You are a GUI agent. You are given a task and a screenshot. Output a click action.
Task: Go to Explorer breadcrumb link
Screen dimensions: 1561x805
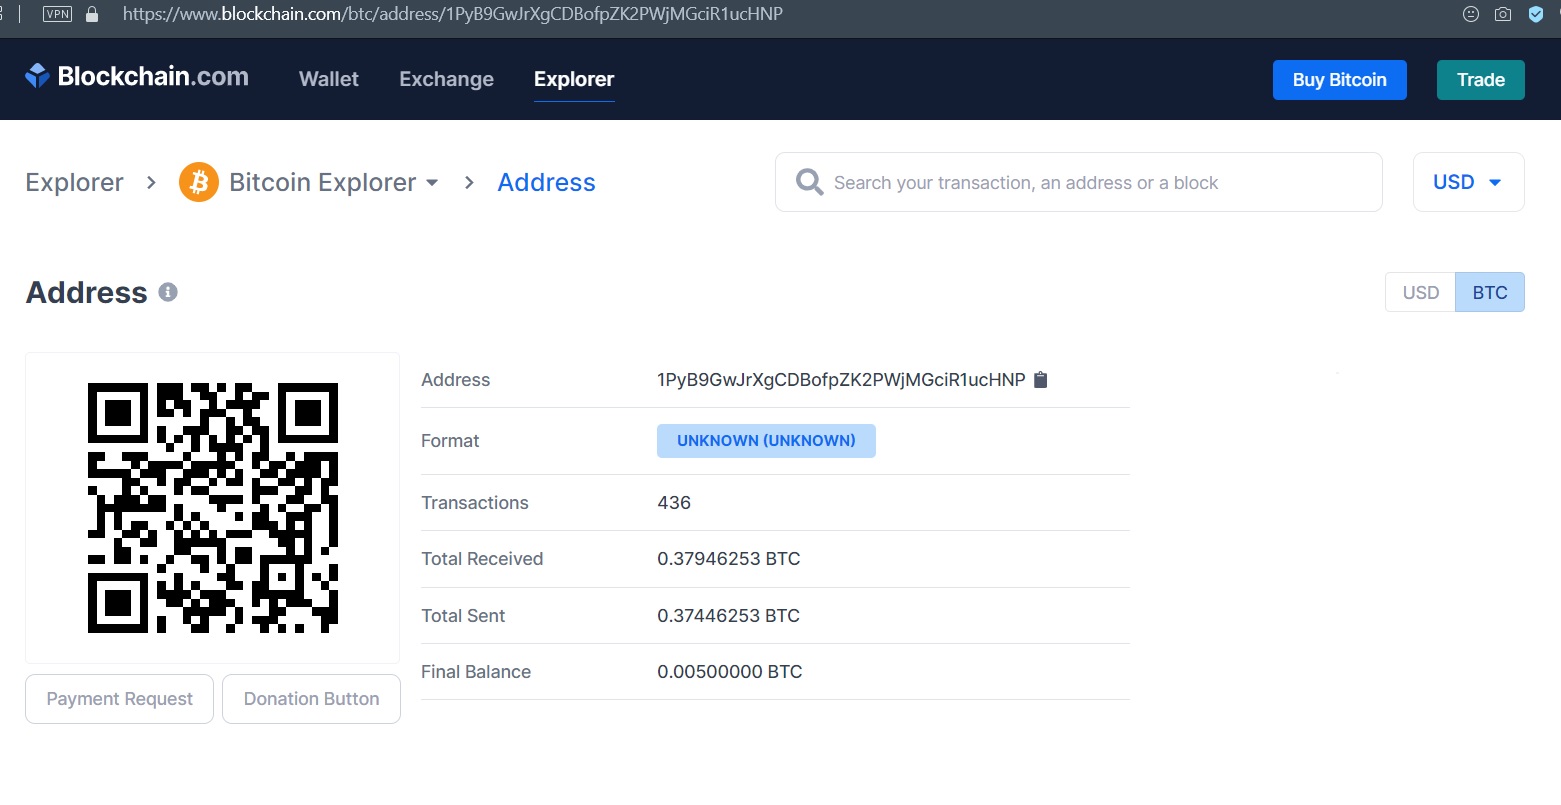point(75,182)
